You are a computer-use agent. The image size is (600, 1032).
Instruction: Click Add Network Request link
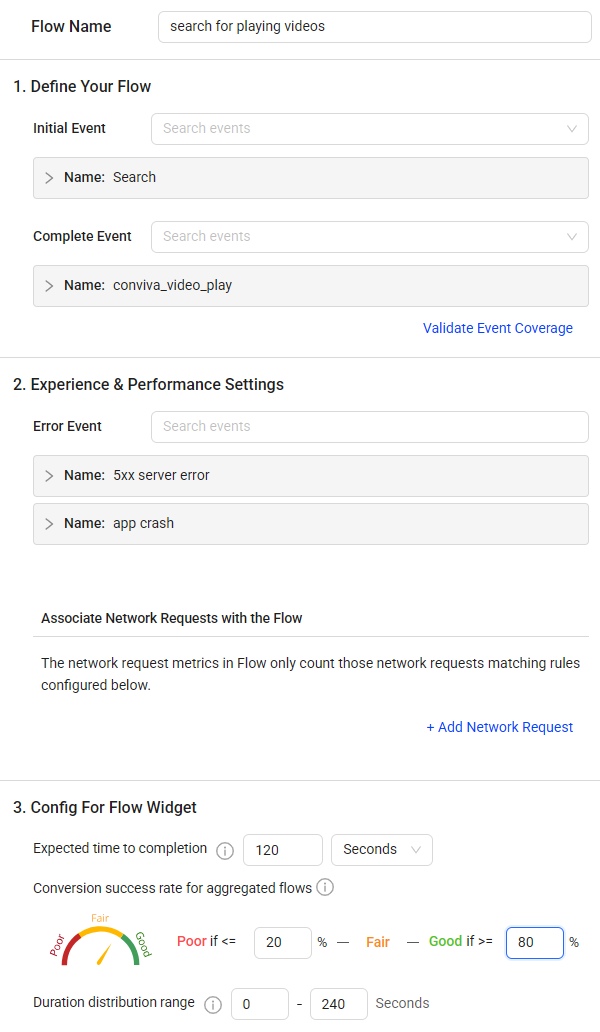coord(499,727)
